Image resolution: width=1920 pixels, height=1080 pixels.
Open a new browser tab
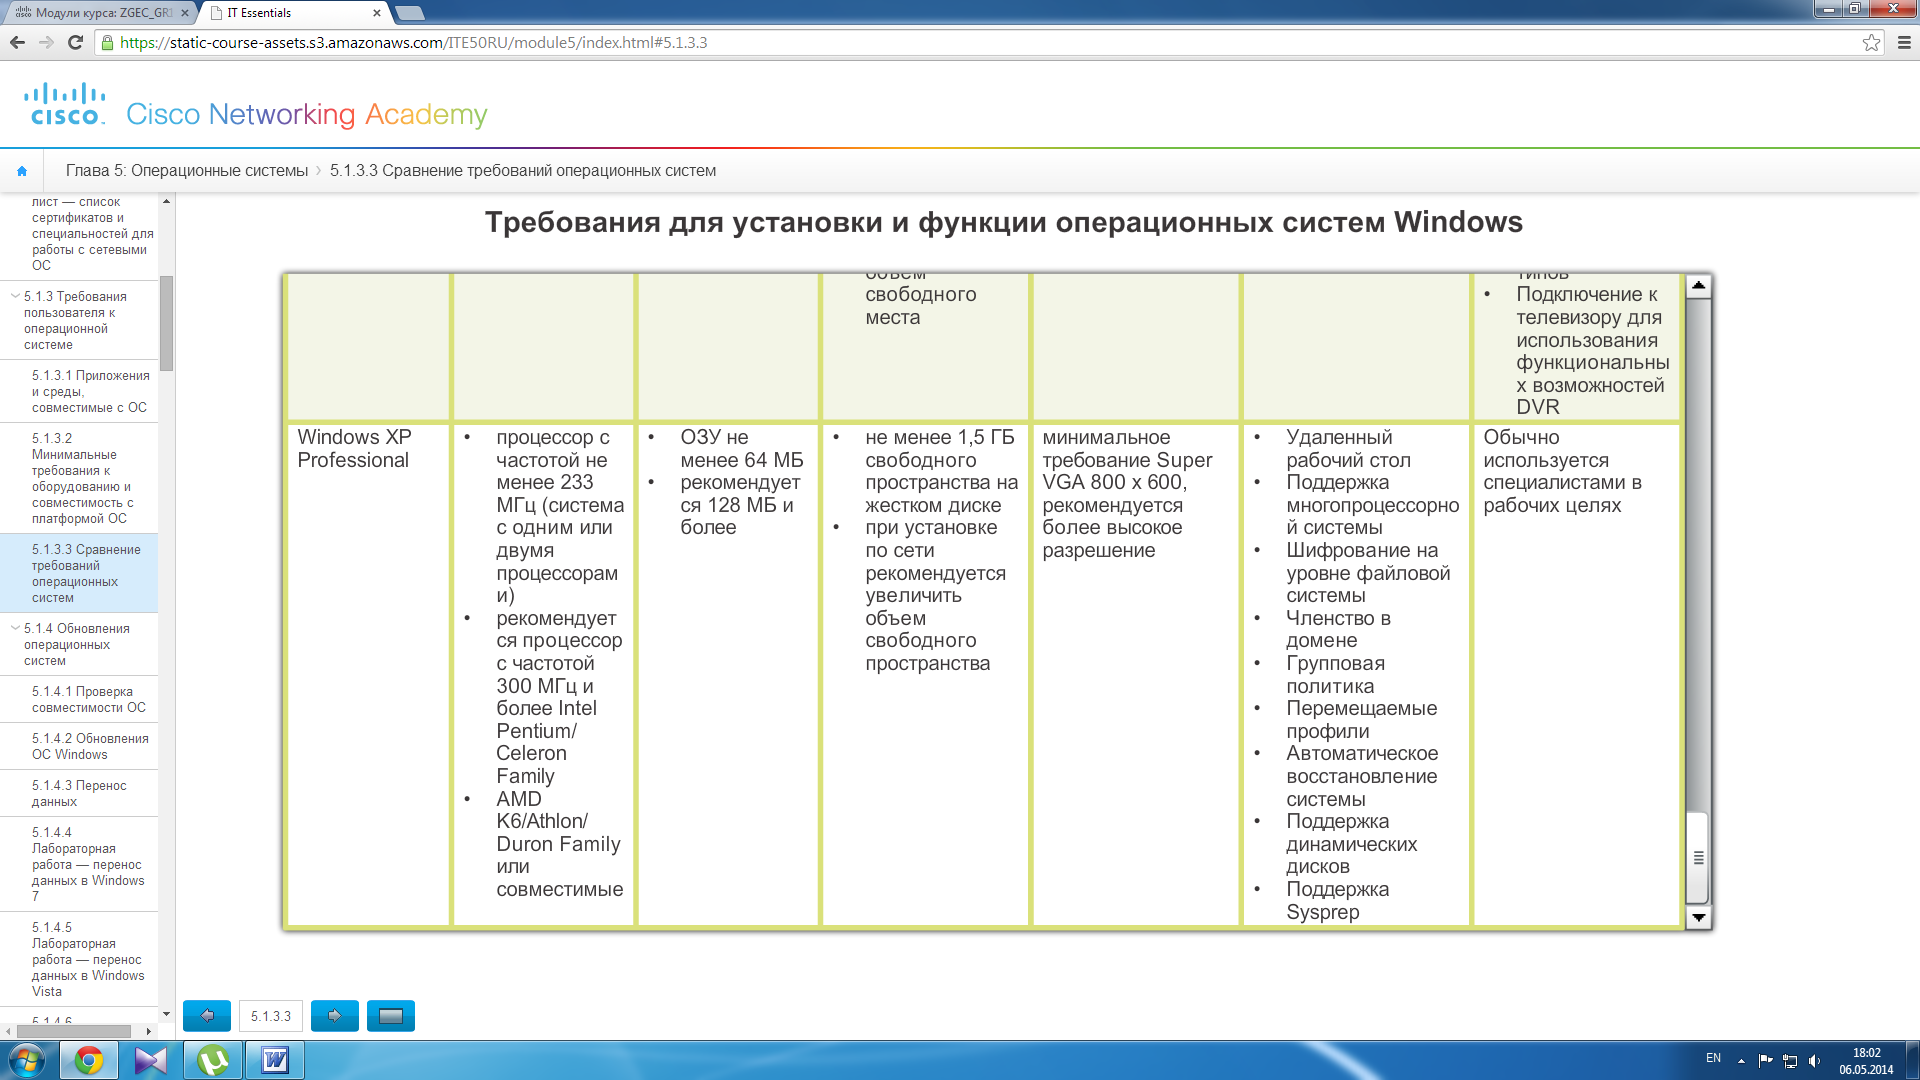[x=410, y=13]
